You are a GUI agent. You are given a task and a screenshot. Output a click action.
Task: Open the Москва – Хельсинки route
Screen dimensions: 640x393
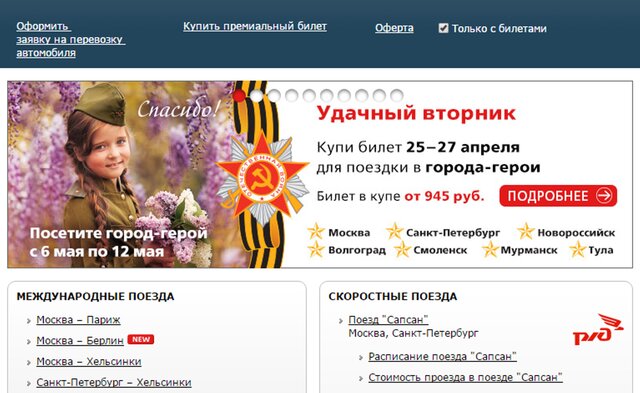(x=89, y=362)
